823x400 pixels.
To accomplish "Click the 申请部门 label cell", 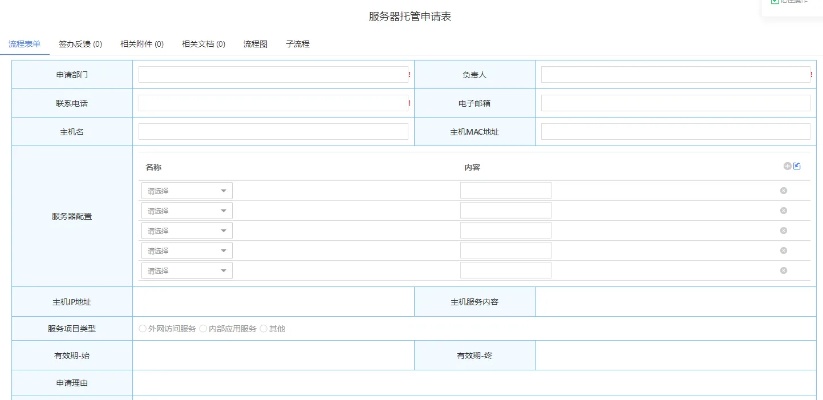I will tap(72, 75).
